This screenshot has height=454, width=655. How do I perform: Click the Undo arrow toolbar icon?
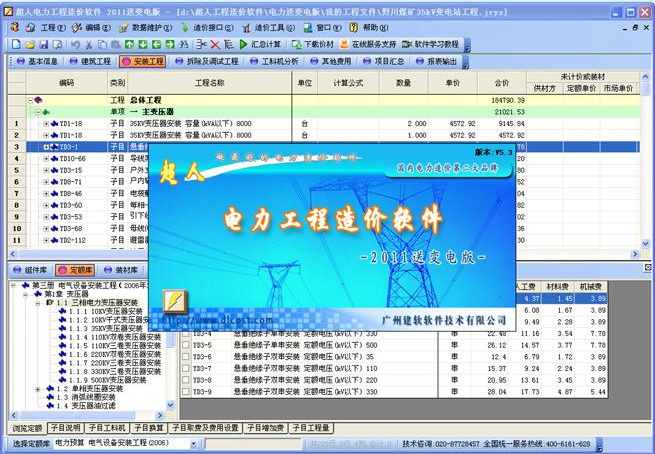[x=75, y=44]
